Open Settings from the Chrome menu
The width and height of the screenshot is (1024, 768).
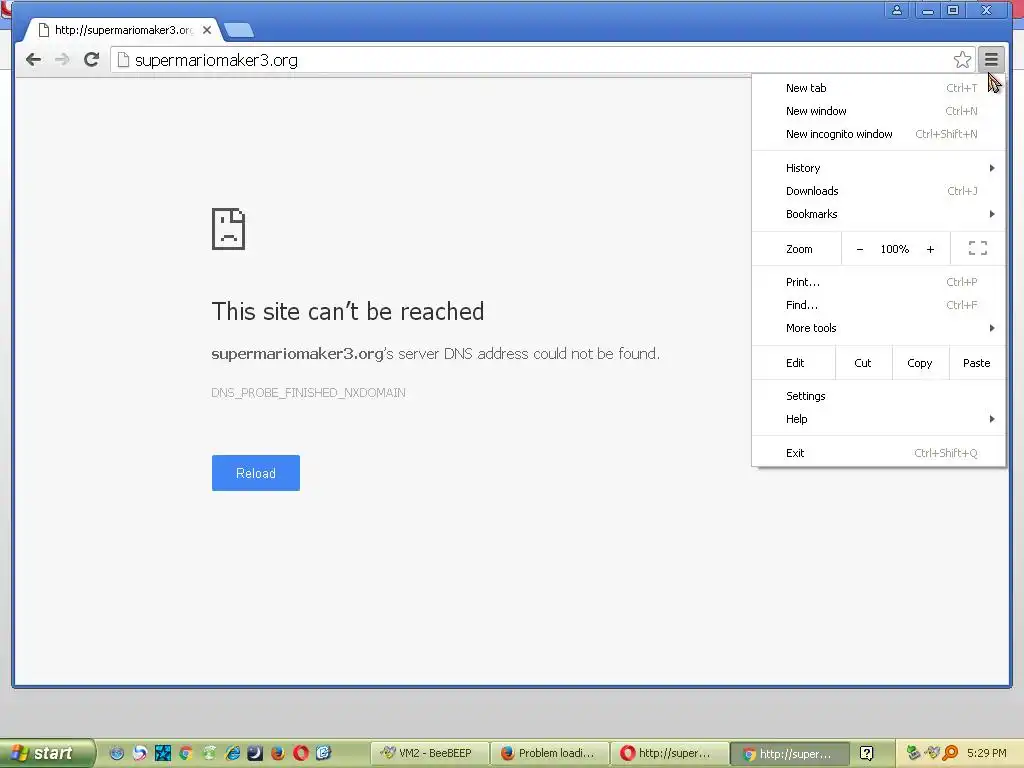point(878,396)
